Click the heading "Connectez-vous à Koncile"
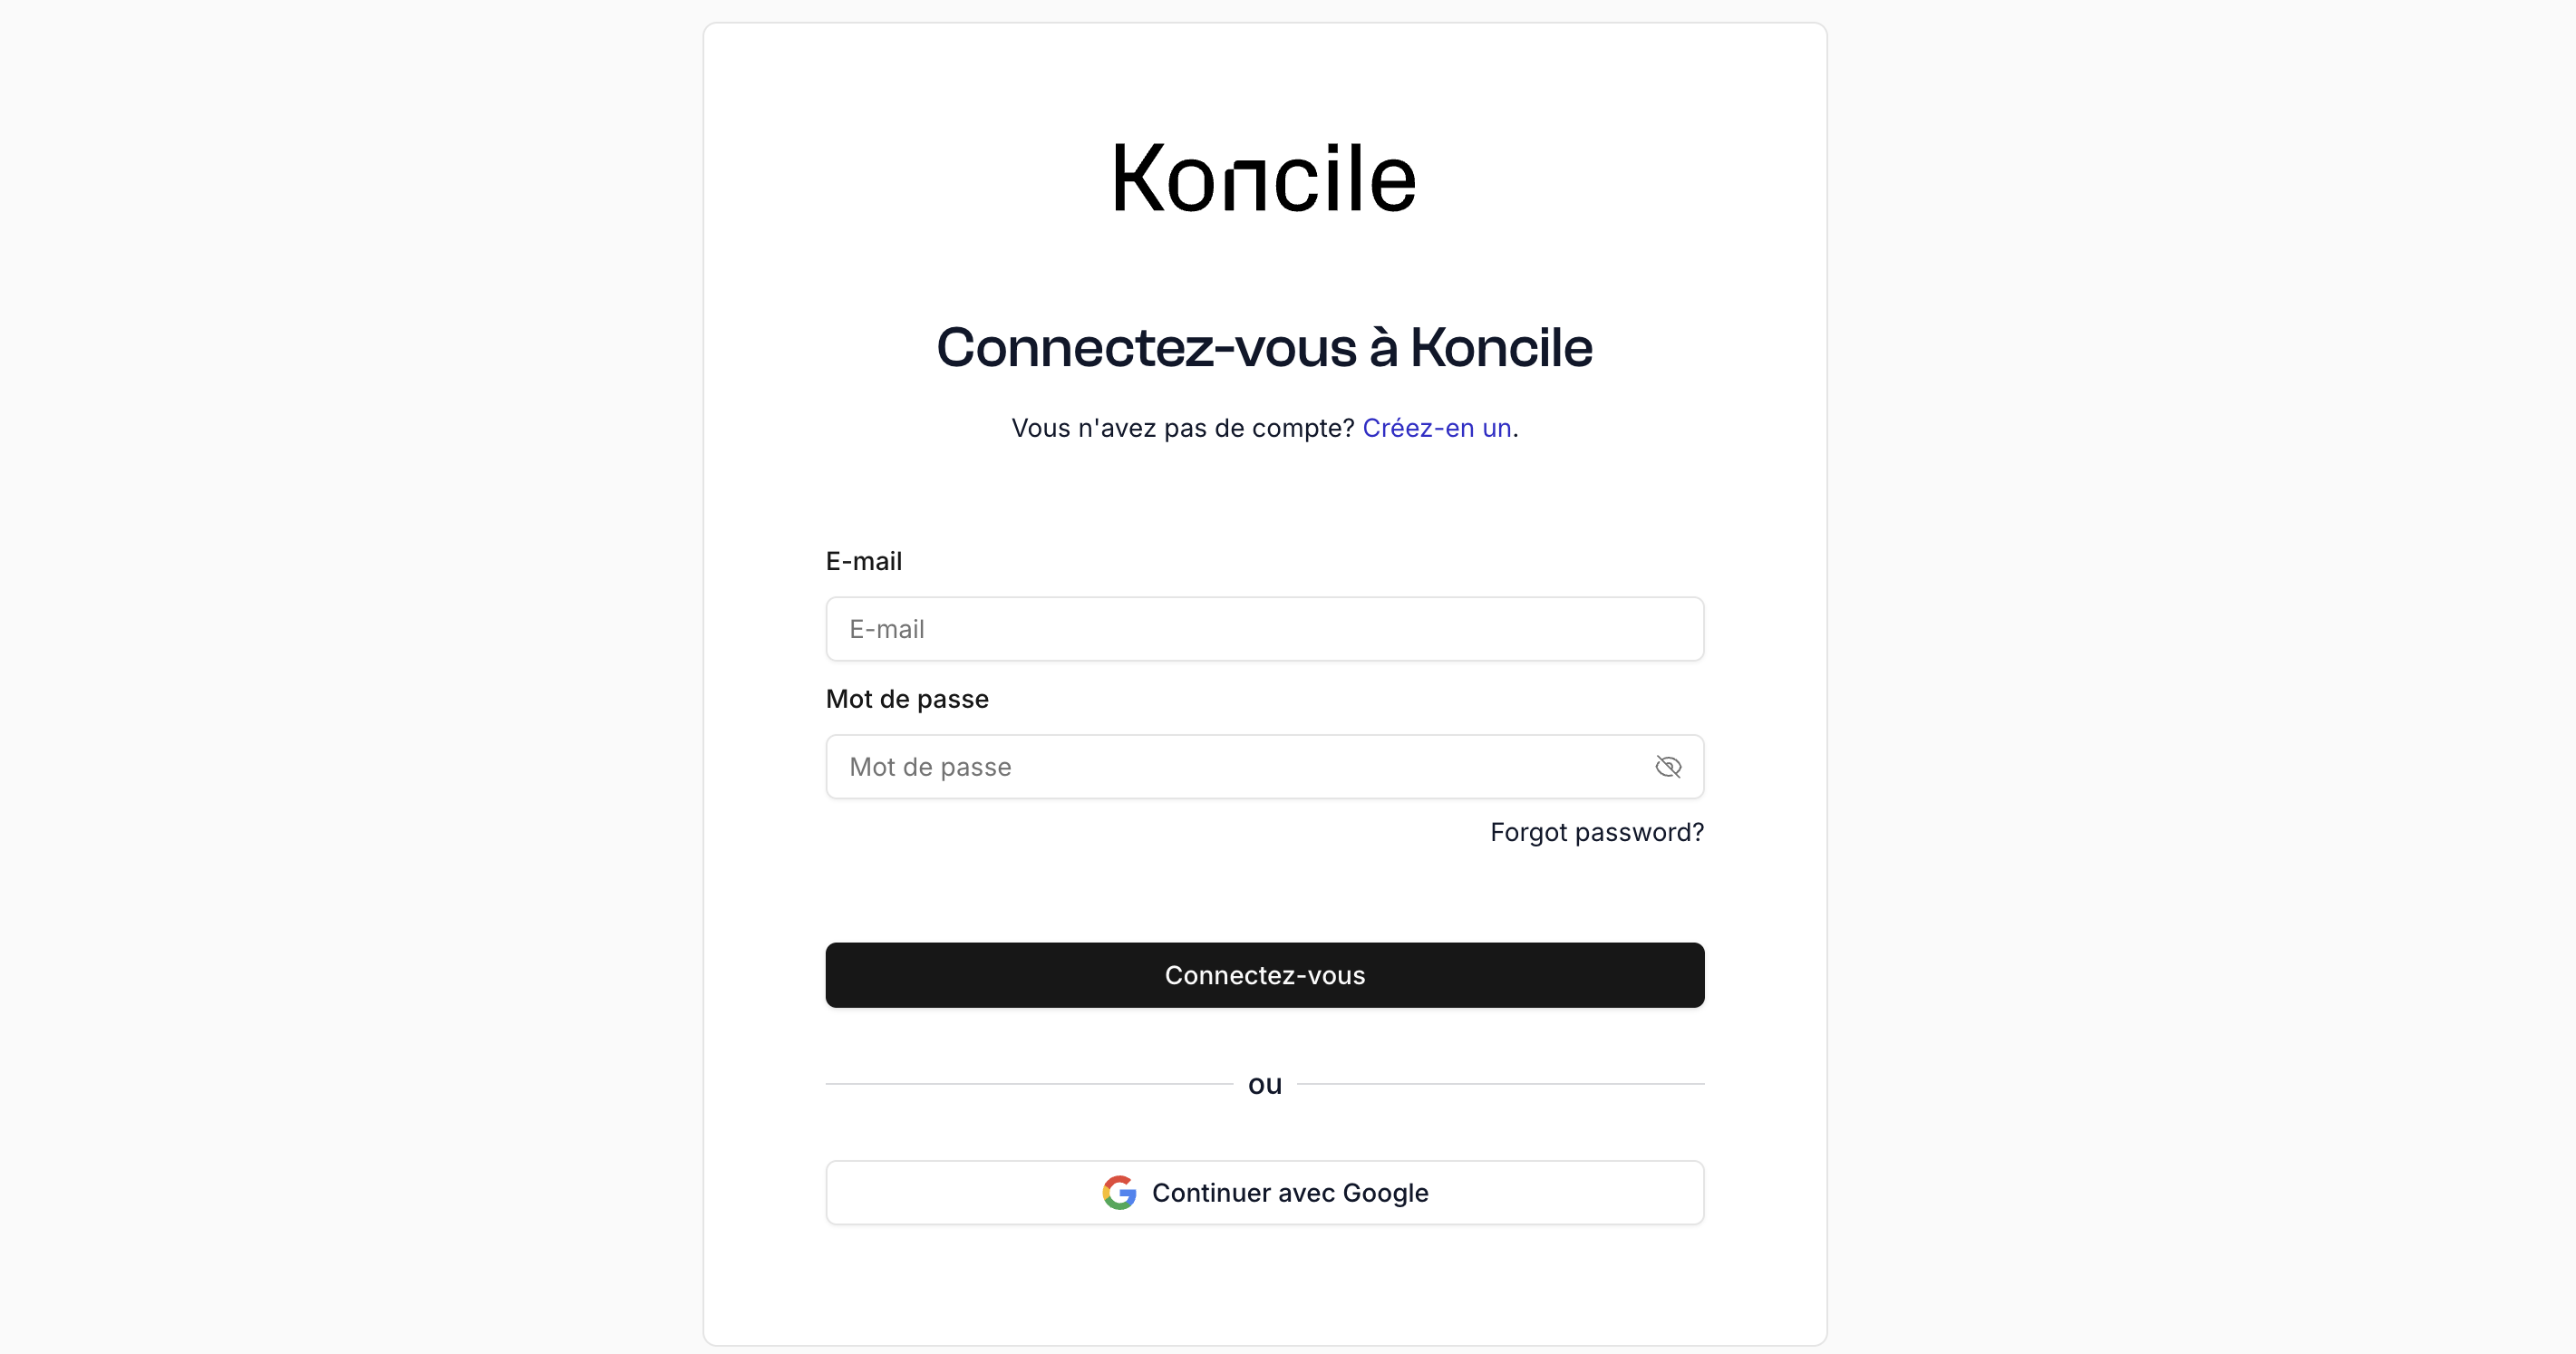Screen dimensions: 2576x1354 click(x=1264, y=348)
